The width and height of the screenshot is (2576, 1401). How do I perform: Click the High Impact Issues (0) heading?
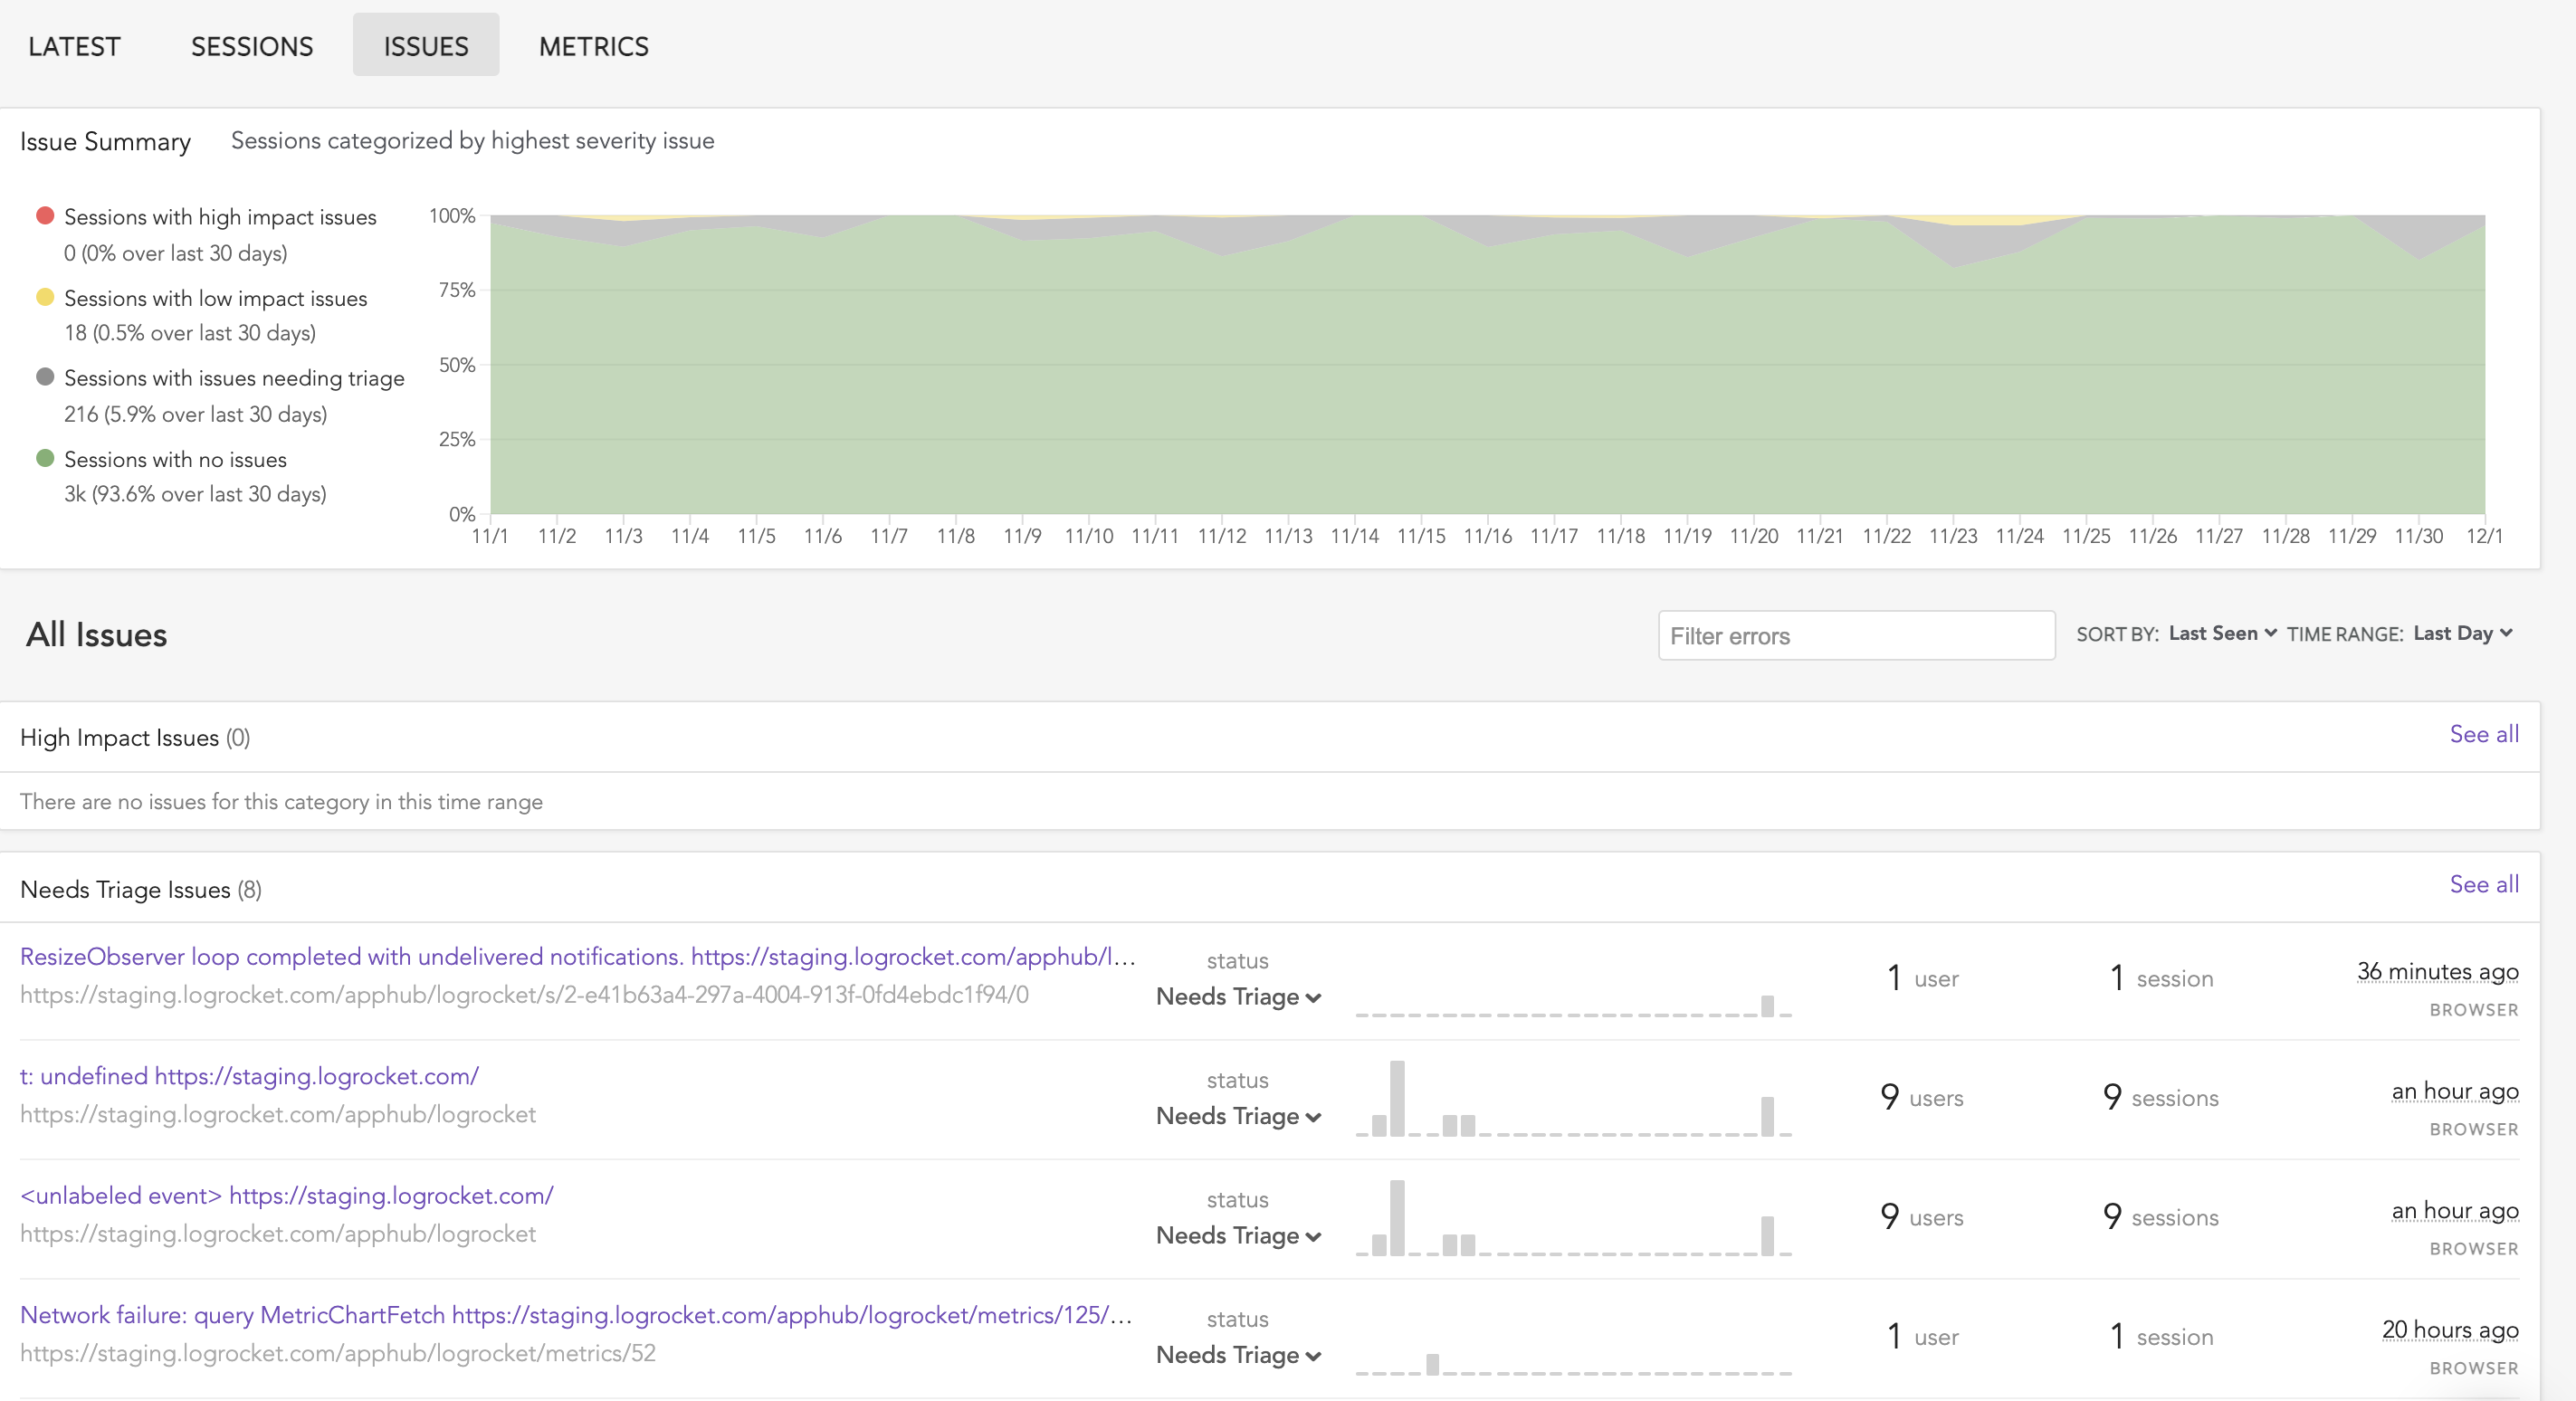(135, 737)
